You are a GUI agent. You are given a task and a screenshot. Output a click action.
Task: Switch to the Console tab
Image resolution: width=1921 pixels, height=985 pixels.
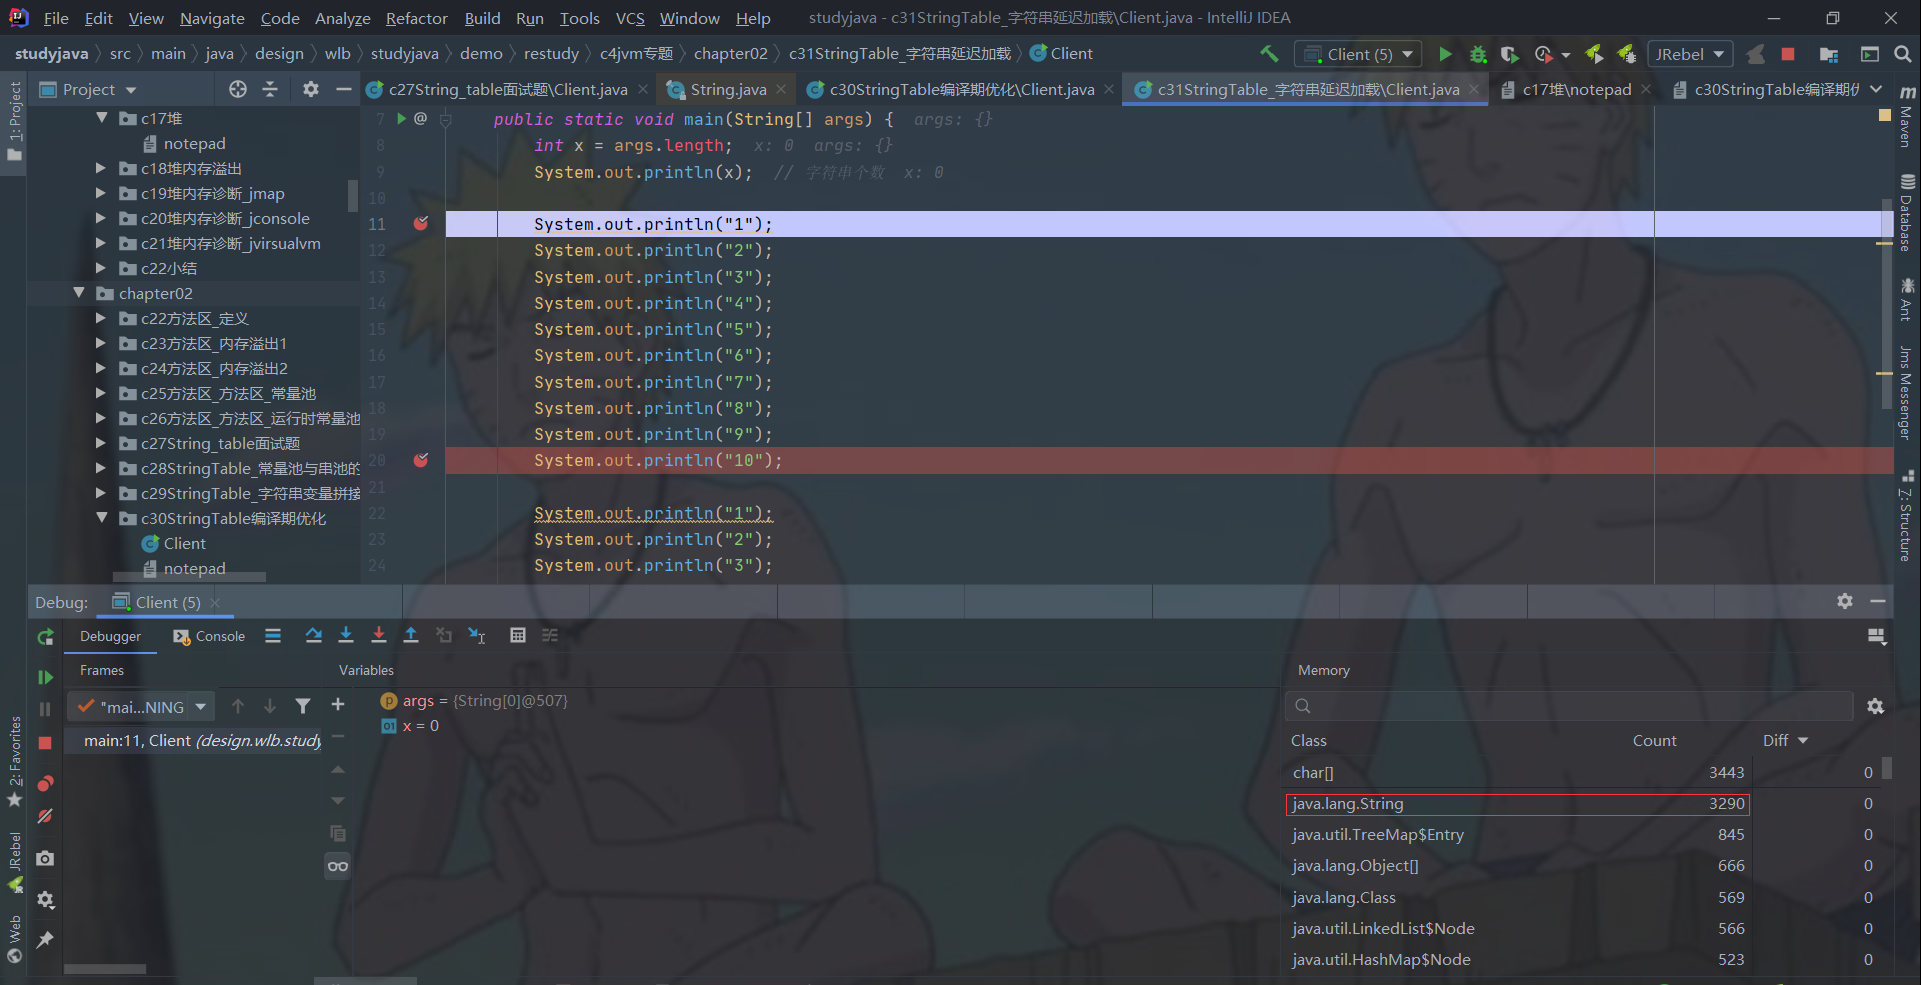[x=209, y=636]
